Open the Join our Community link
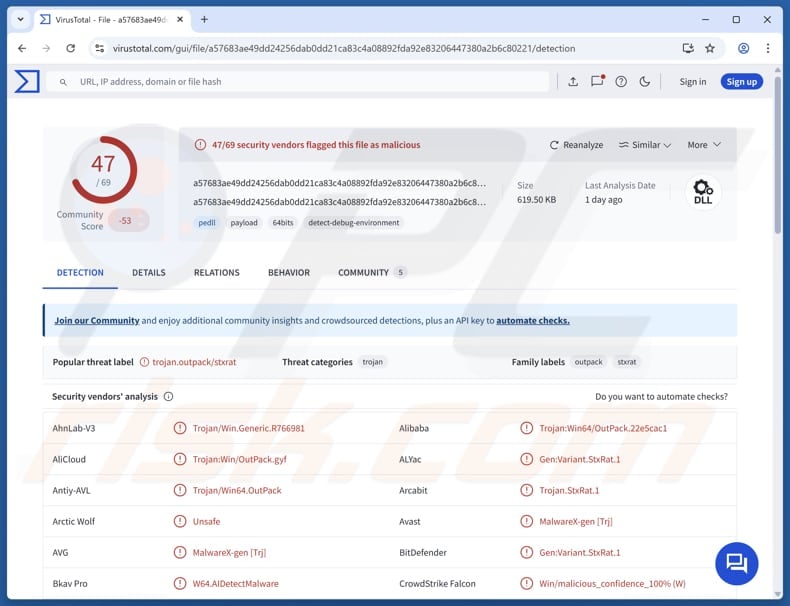Image resolution: width=790 pixels, height=606 pixels. pyautogui.click(x=97, y=320)
